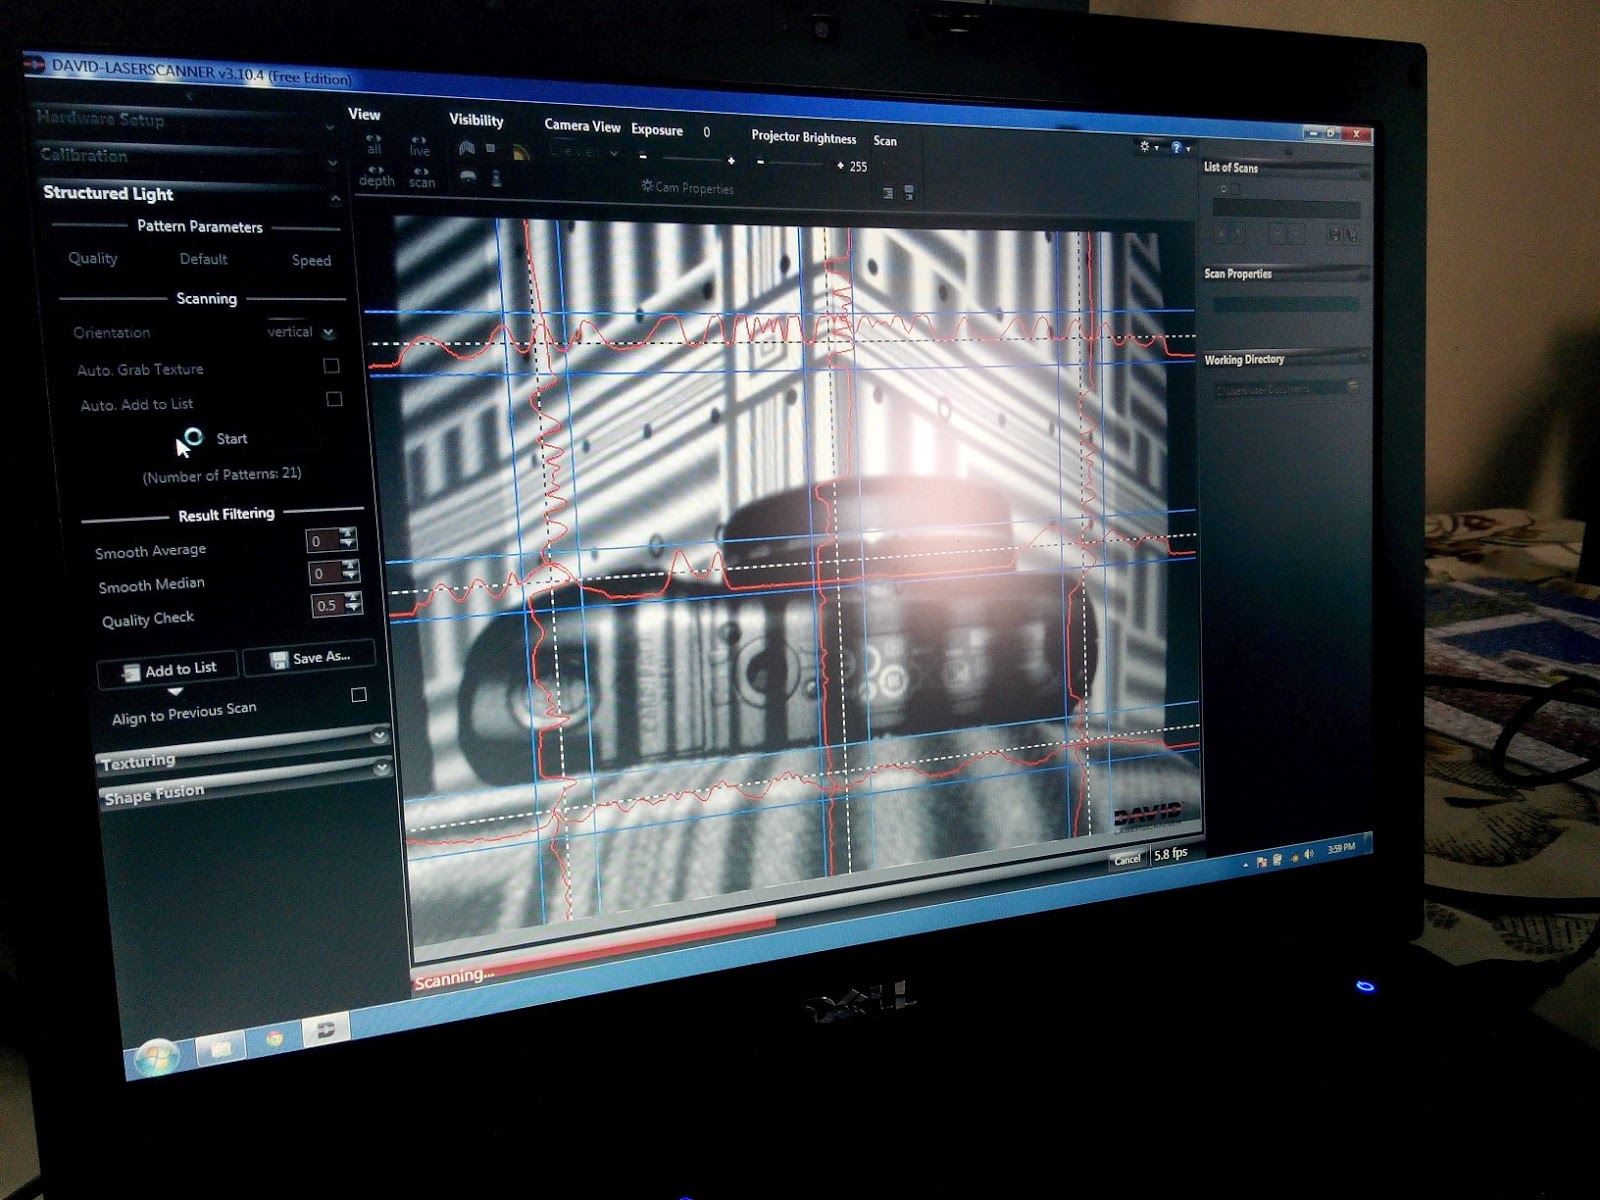1600x1200 pixels.
Task: Switch view mode to 'all'
Action: tap(374, 144)
